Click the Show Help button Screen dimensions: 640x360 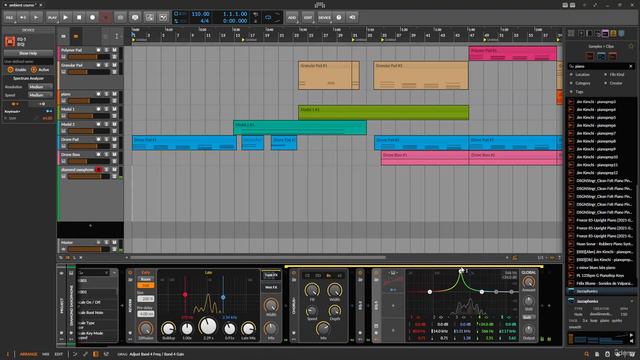click(28, 53)
